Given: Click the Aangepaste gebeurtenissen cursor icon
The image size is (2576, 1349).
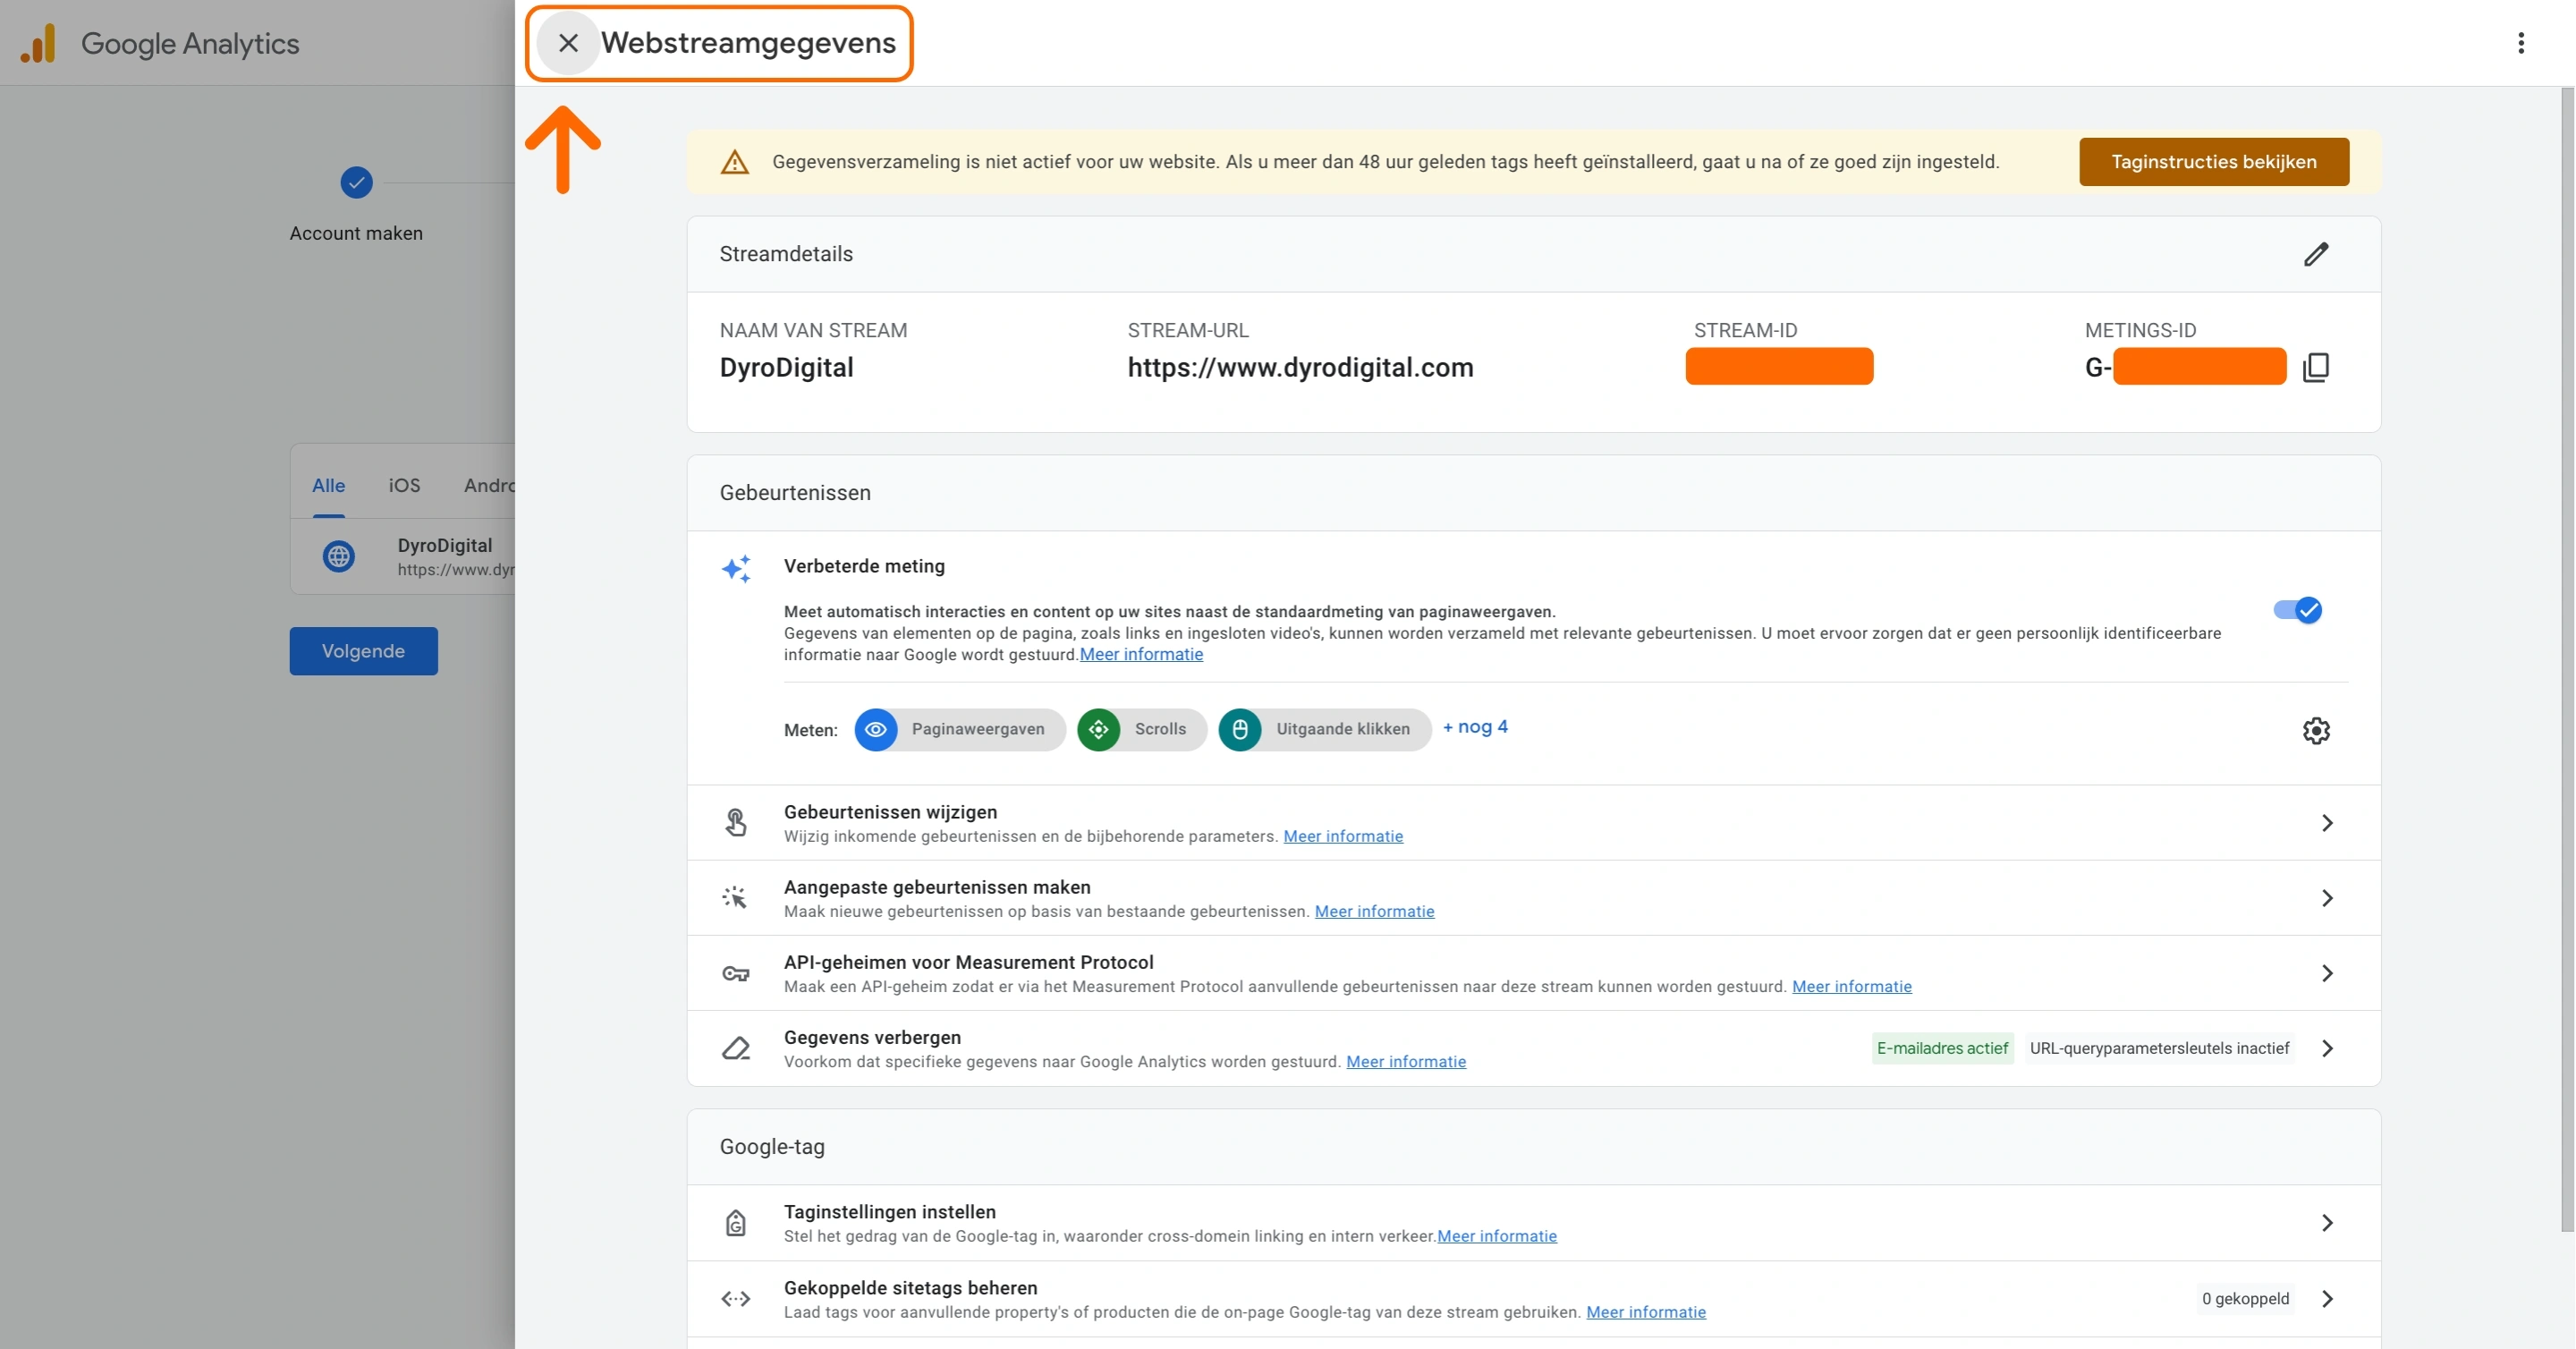Looking at the screenshot, I should coord(735,897).
